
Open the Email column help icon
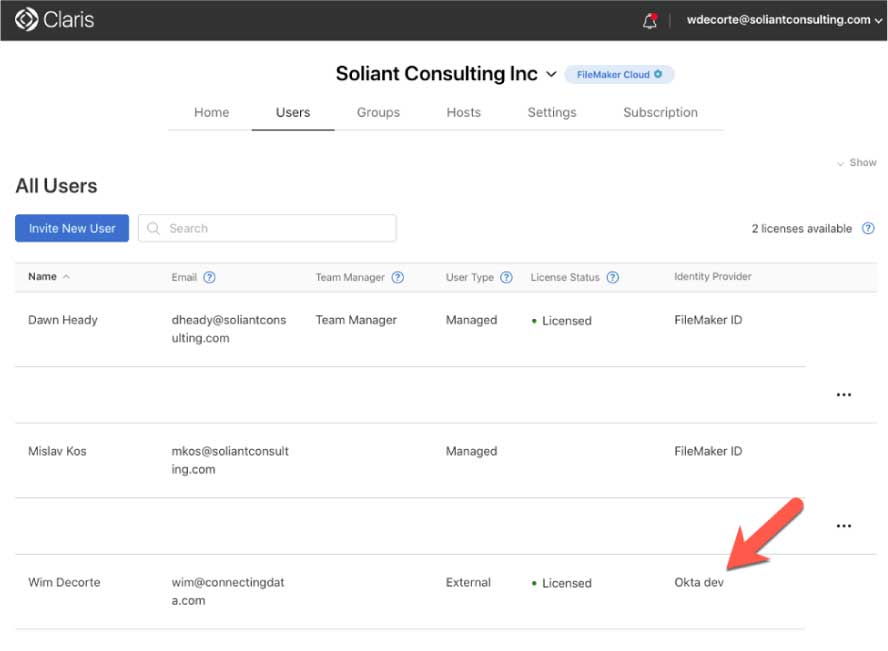(209, 277)
